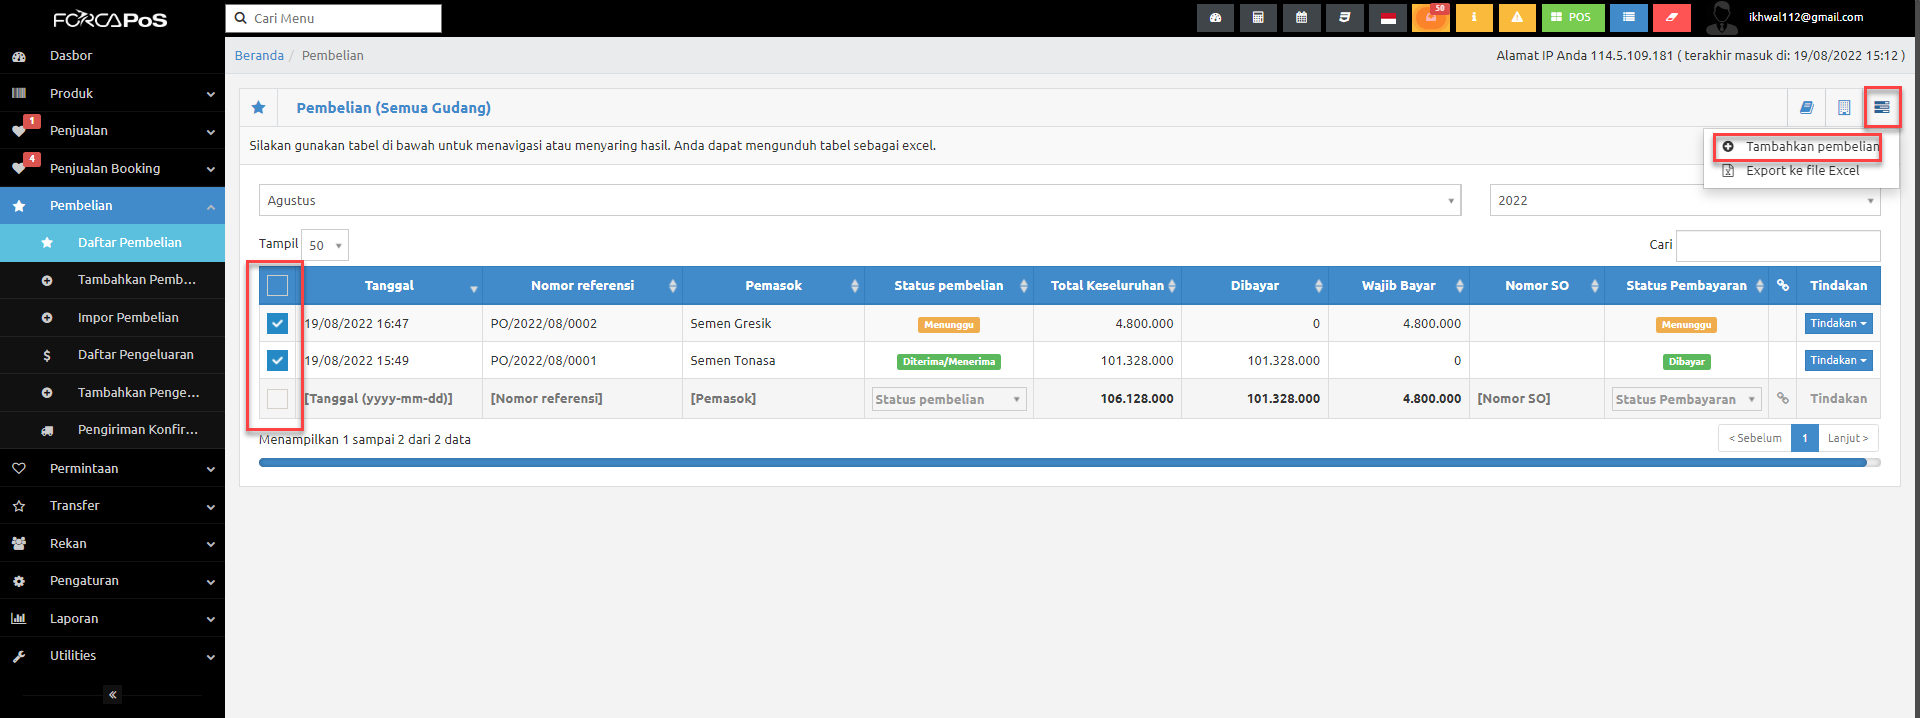Focus the Cari Menu search field

pos(334,18)
